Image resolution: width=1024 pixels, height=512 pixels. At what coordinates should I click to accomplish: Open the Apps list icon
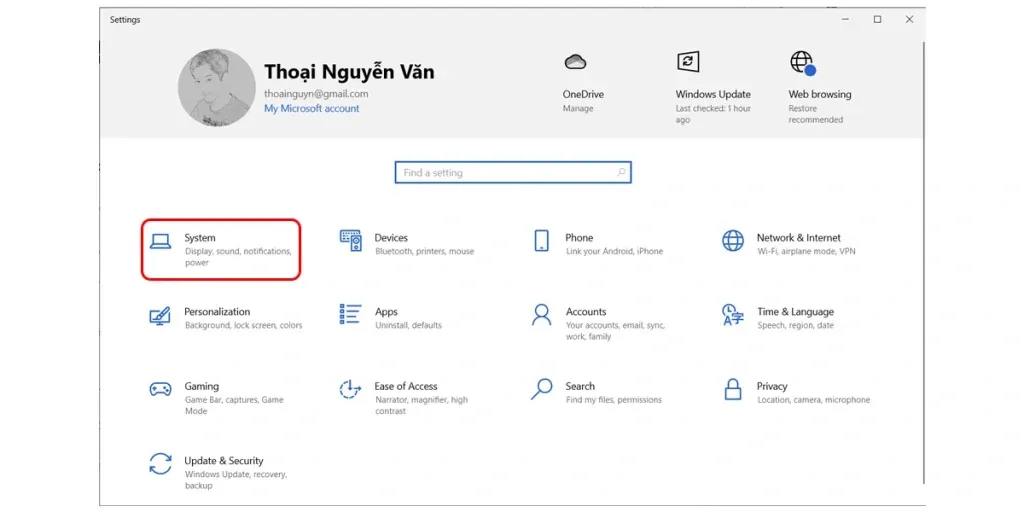coord(351,314)
